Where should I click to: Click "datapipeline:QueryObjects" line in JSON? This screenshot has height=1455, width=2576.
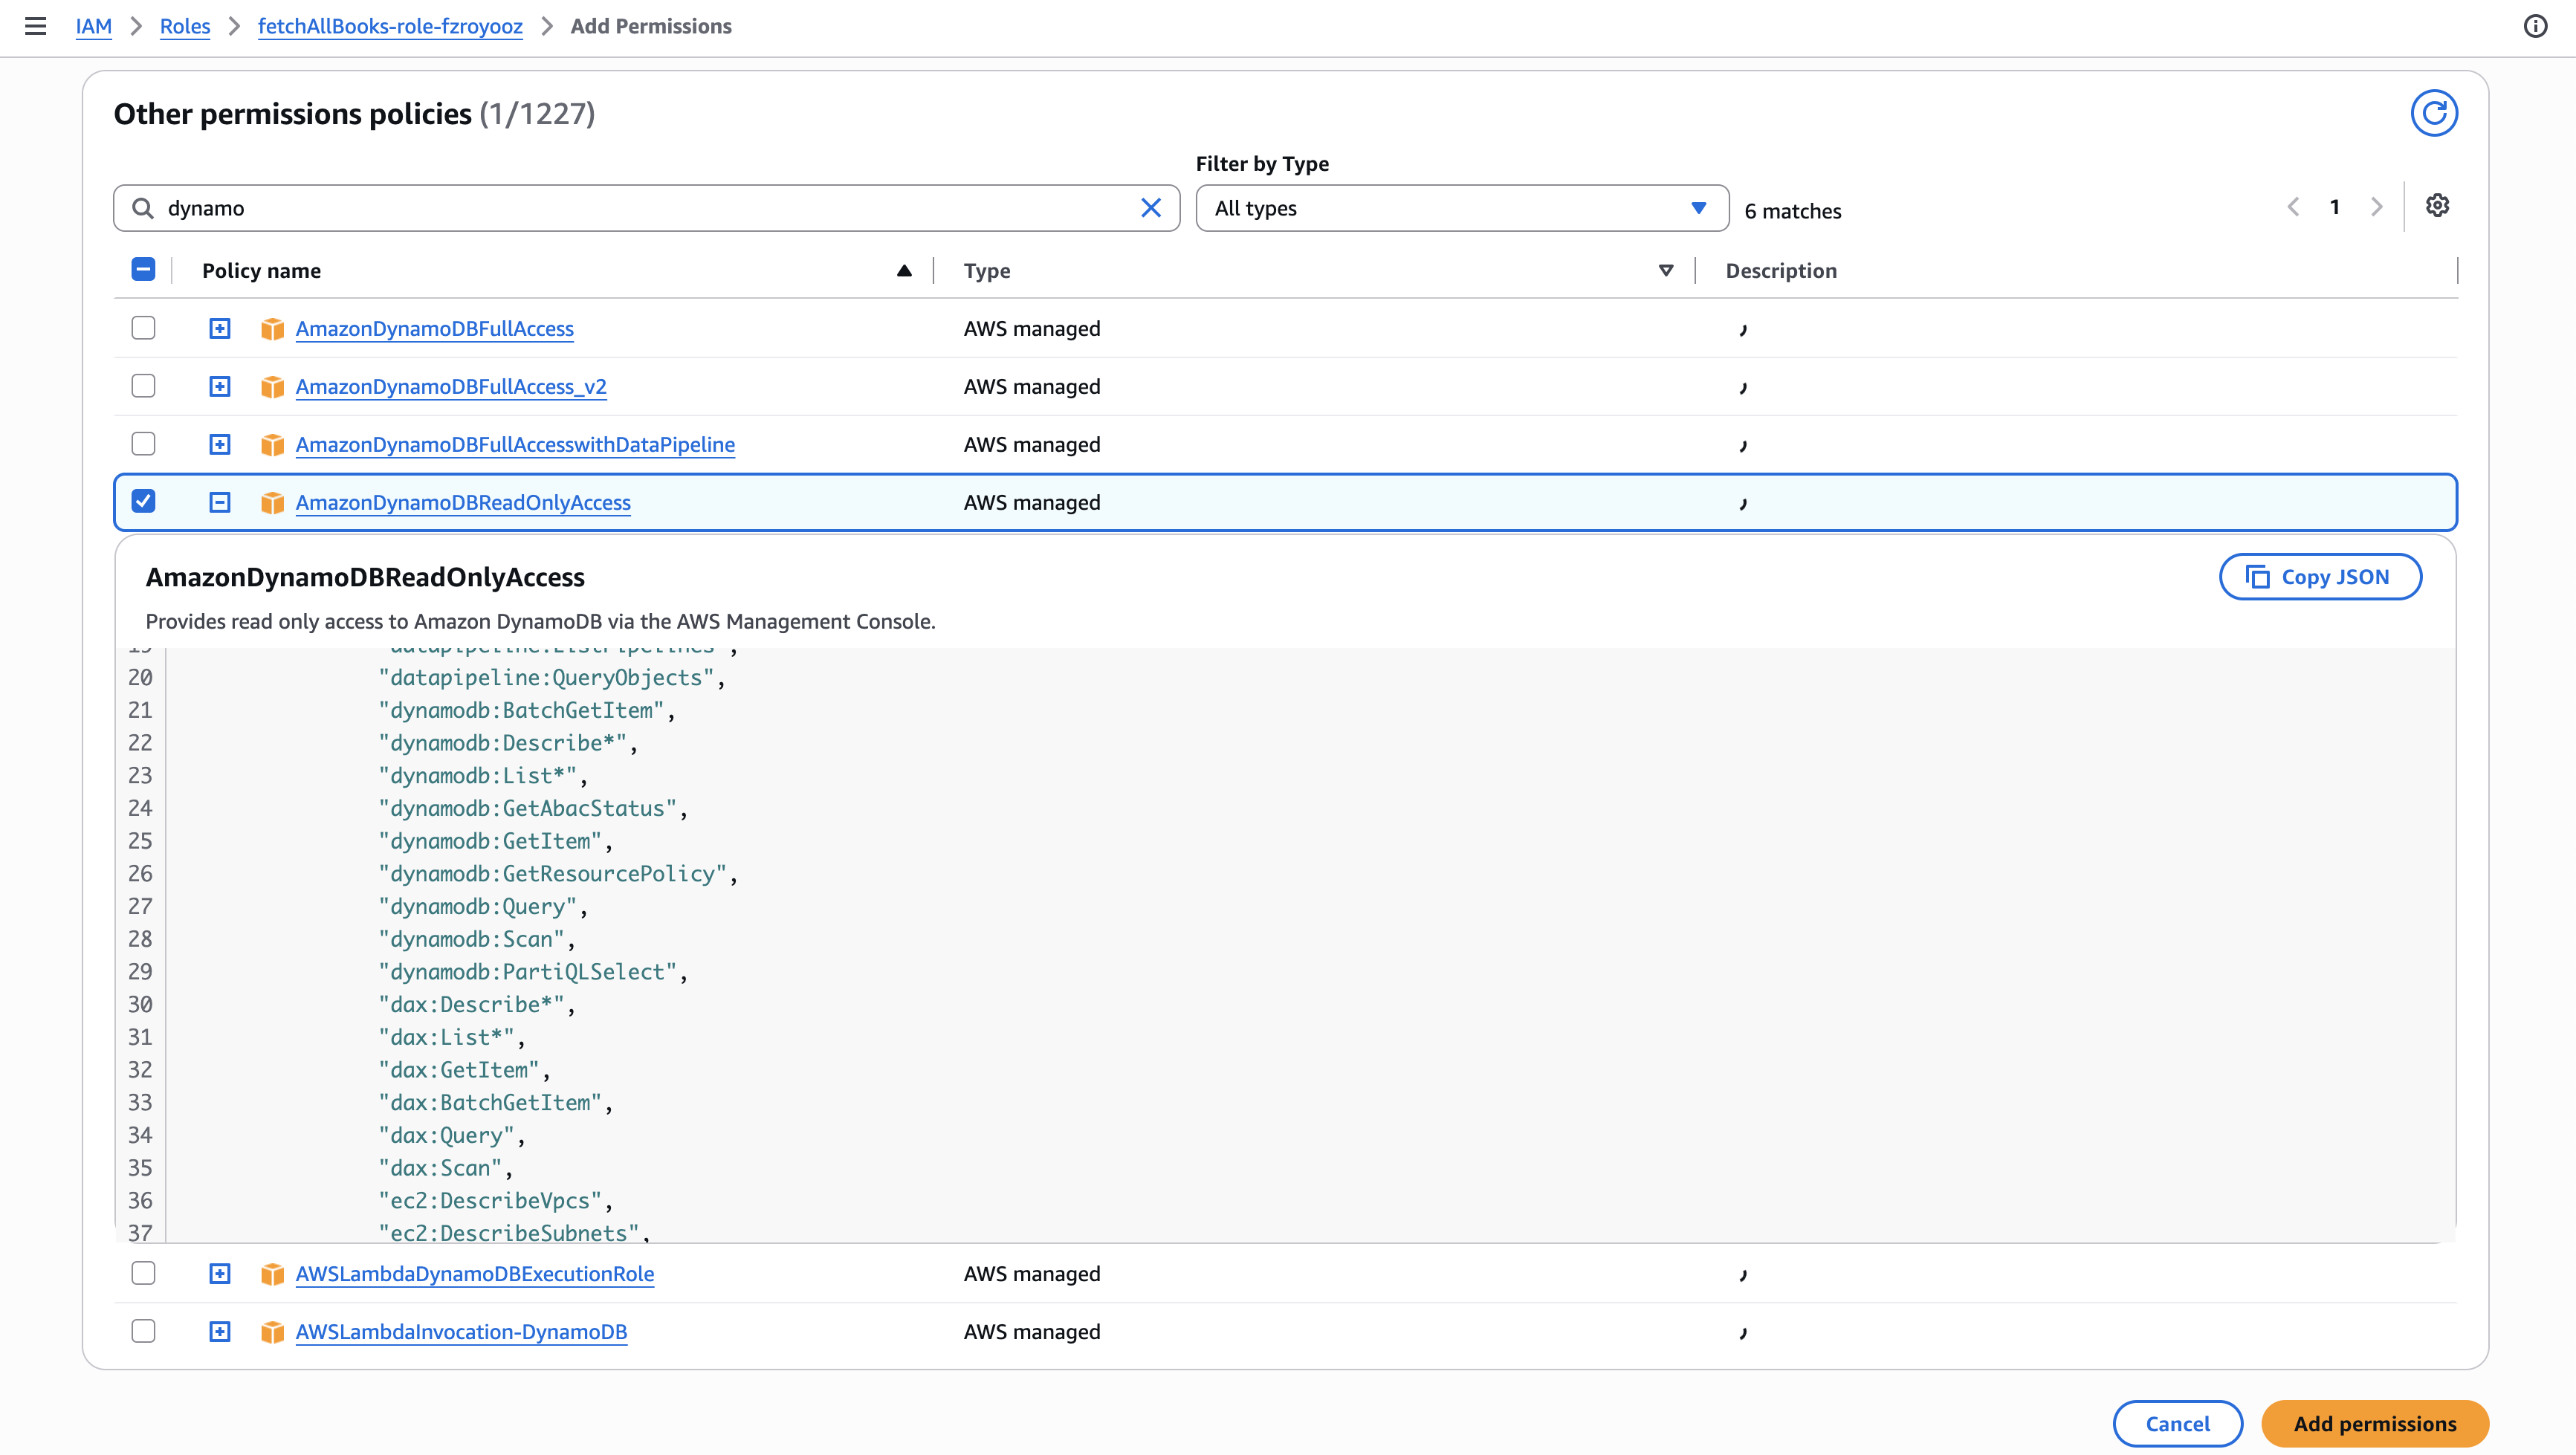tap(551, 678)
